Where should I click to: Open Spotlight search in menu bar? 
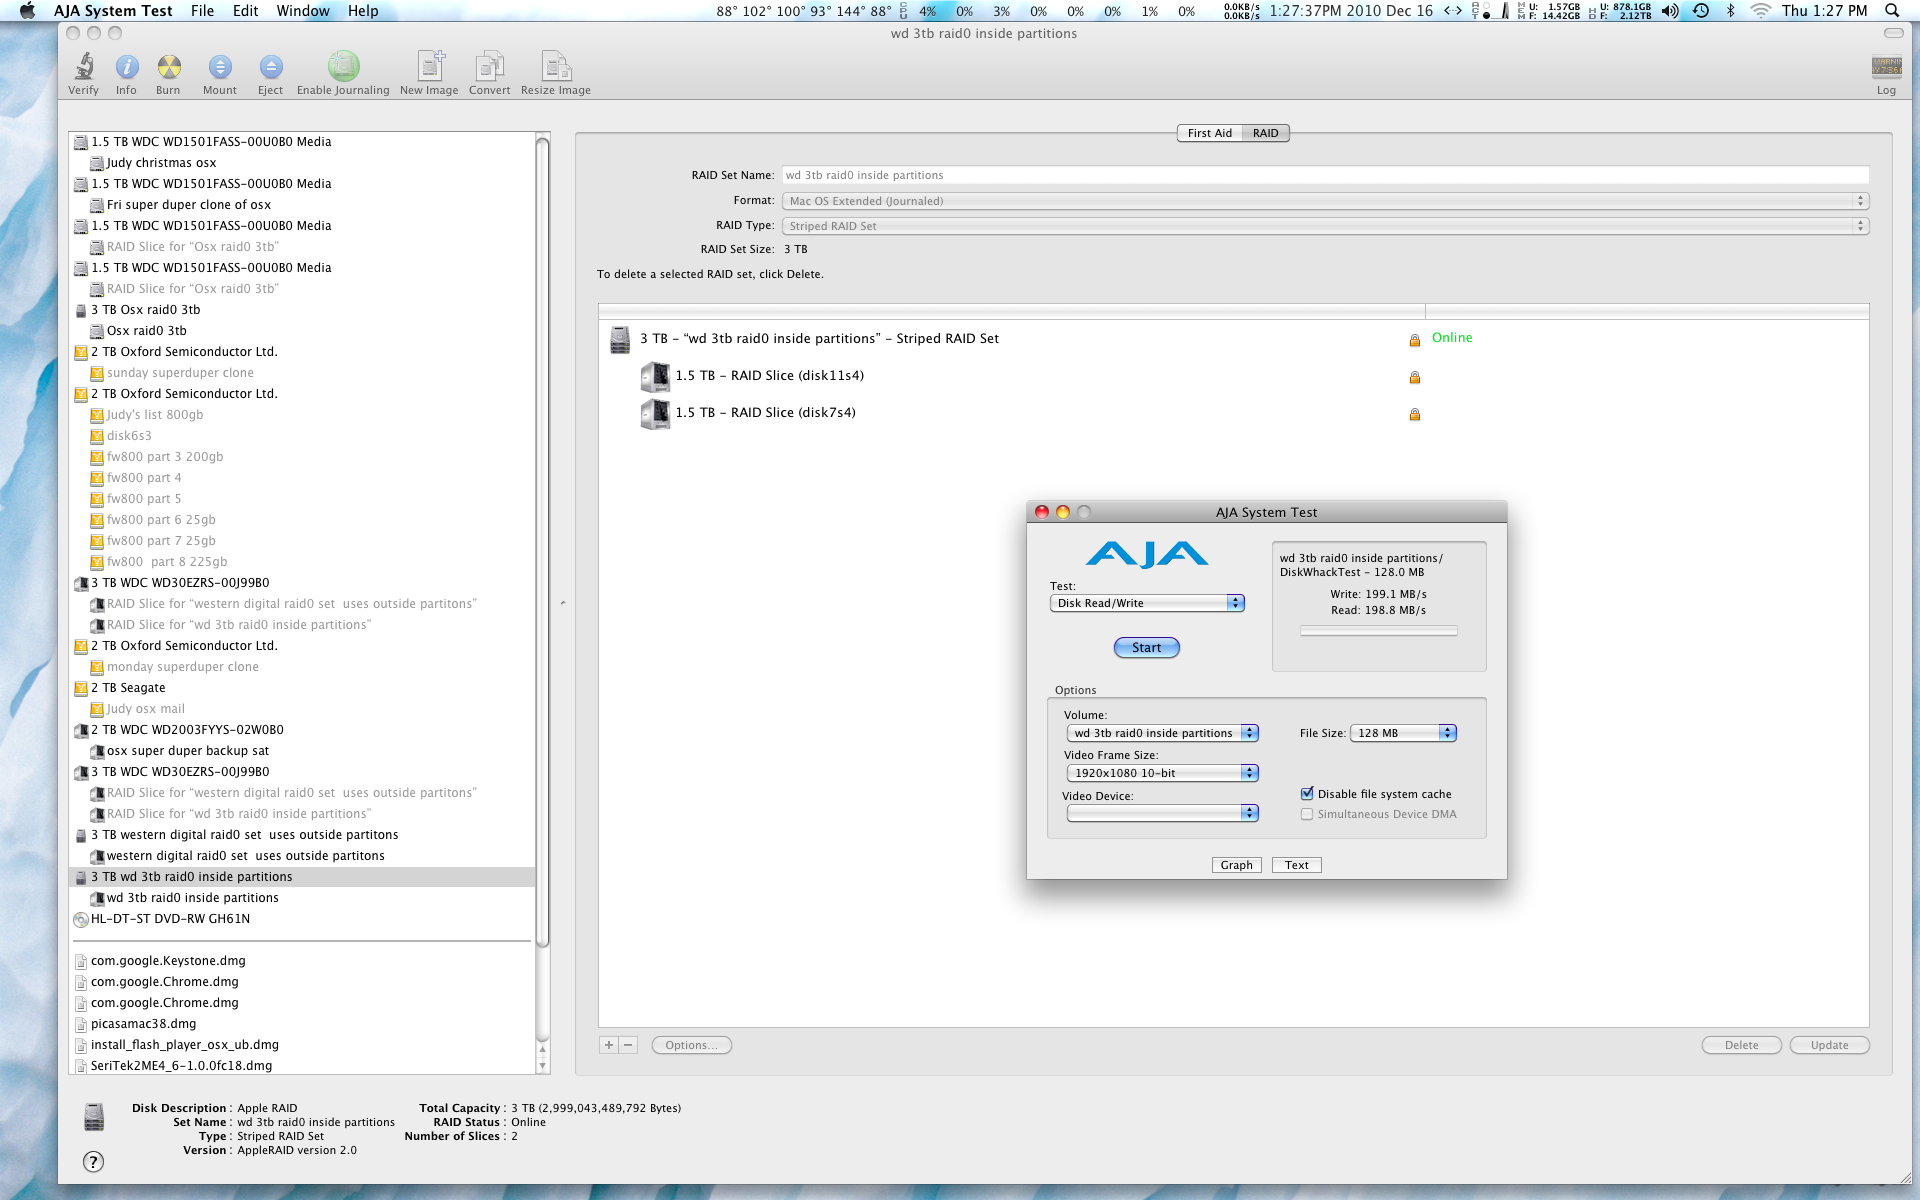(x=1891, y=11)
